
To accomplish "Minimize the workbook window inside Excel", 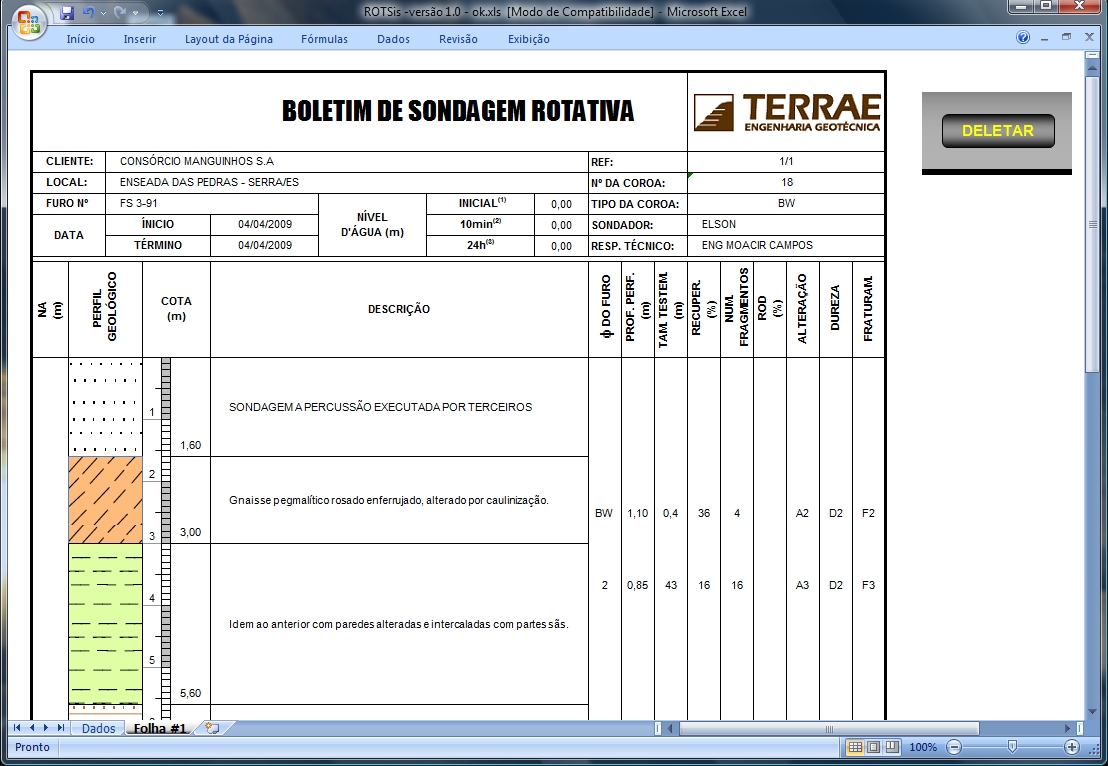I will tap(1044, 38).
